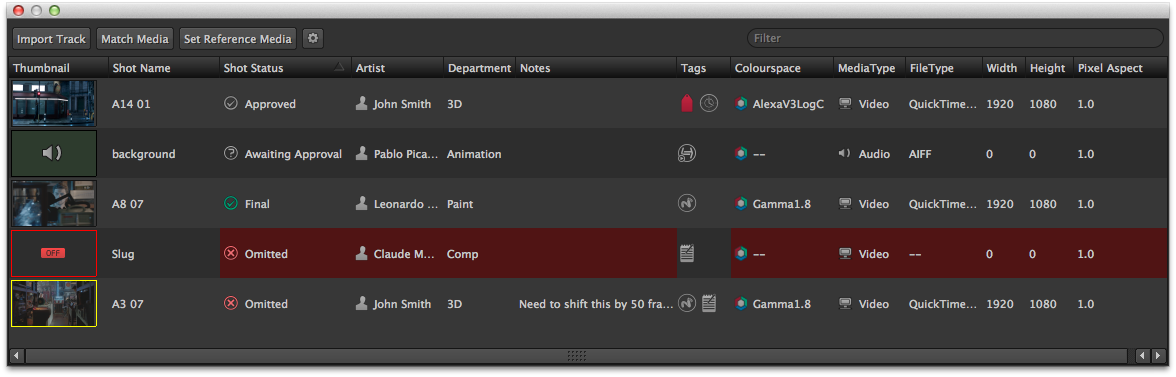
Task: Select the AlexaV3LogC colourspace cell
Action: [782, 103]
